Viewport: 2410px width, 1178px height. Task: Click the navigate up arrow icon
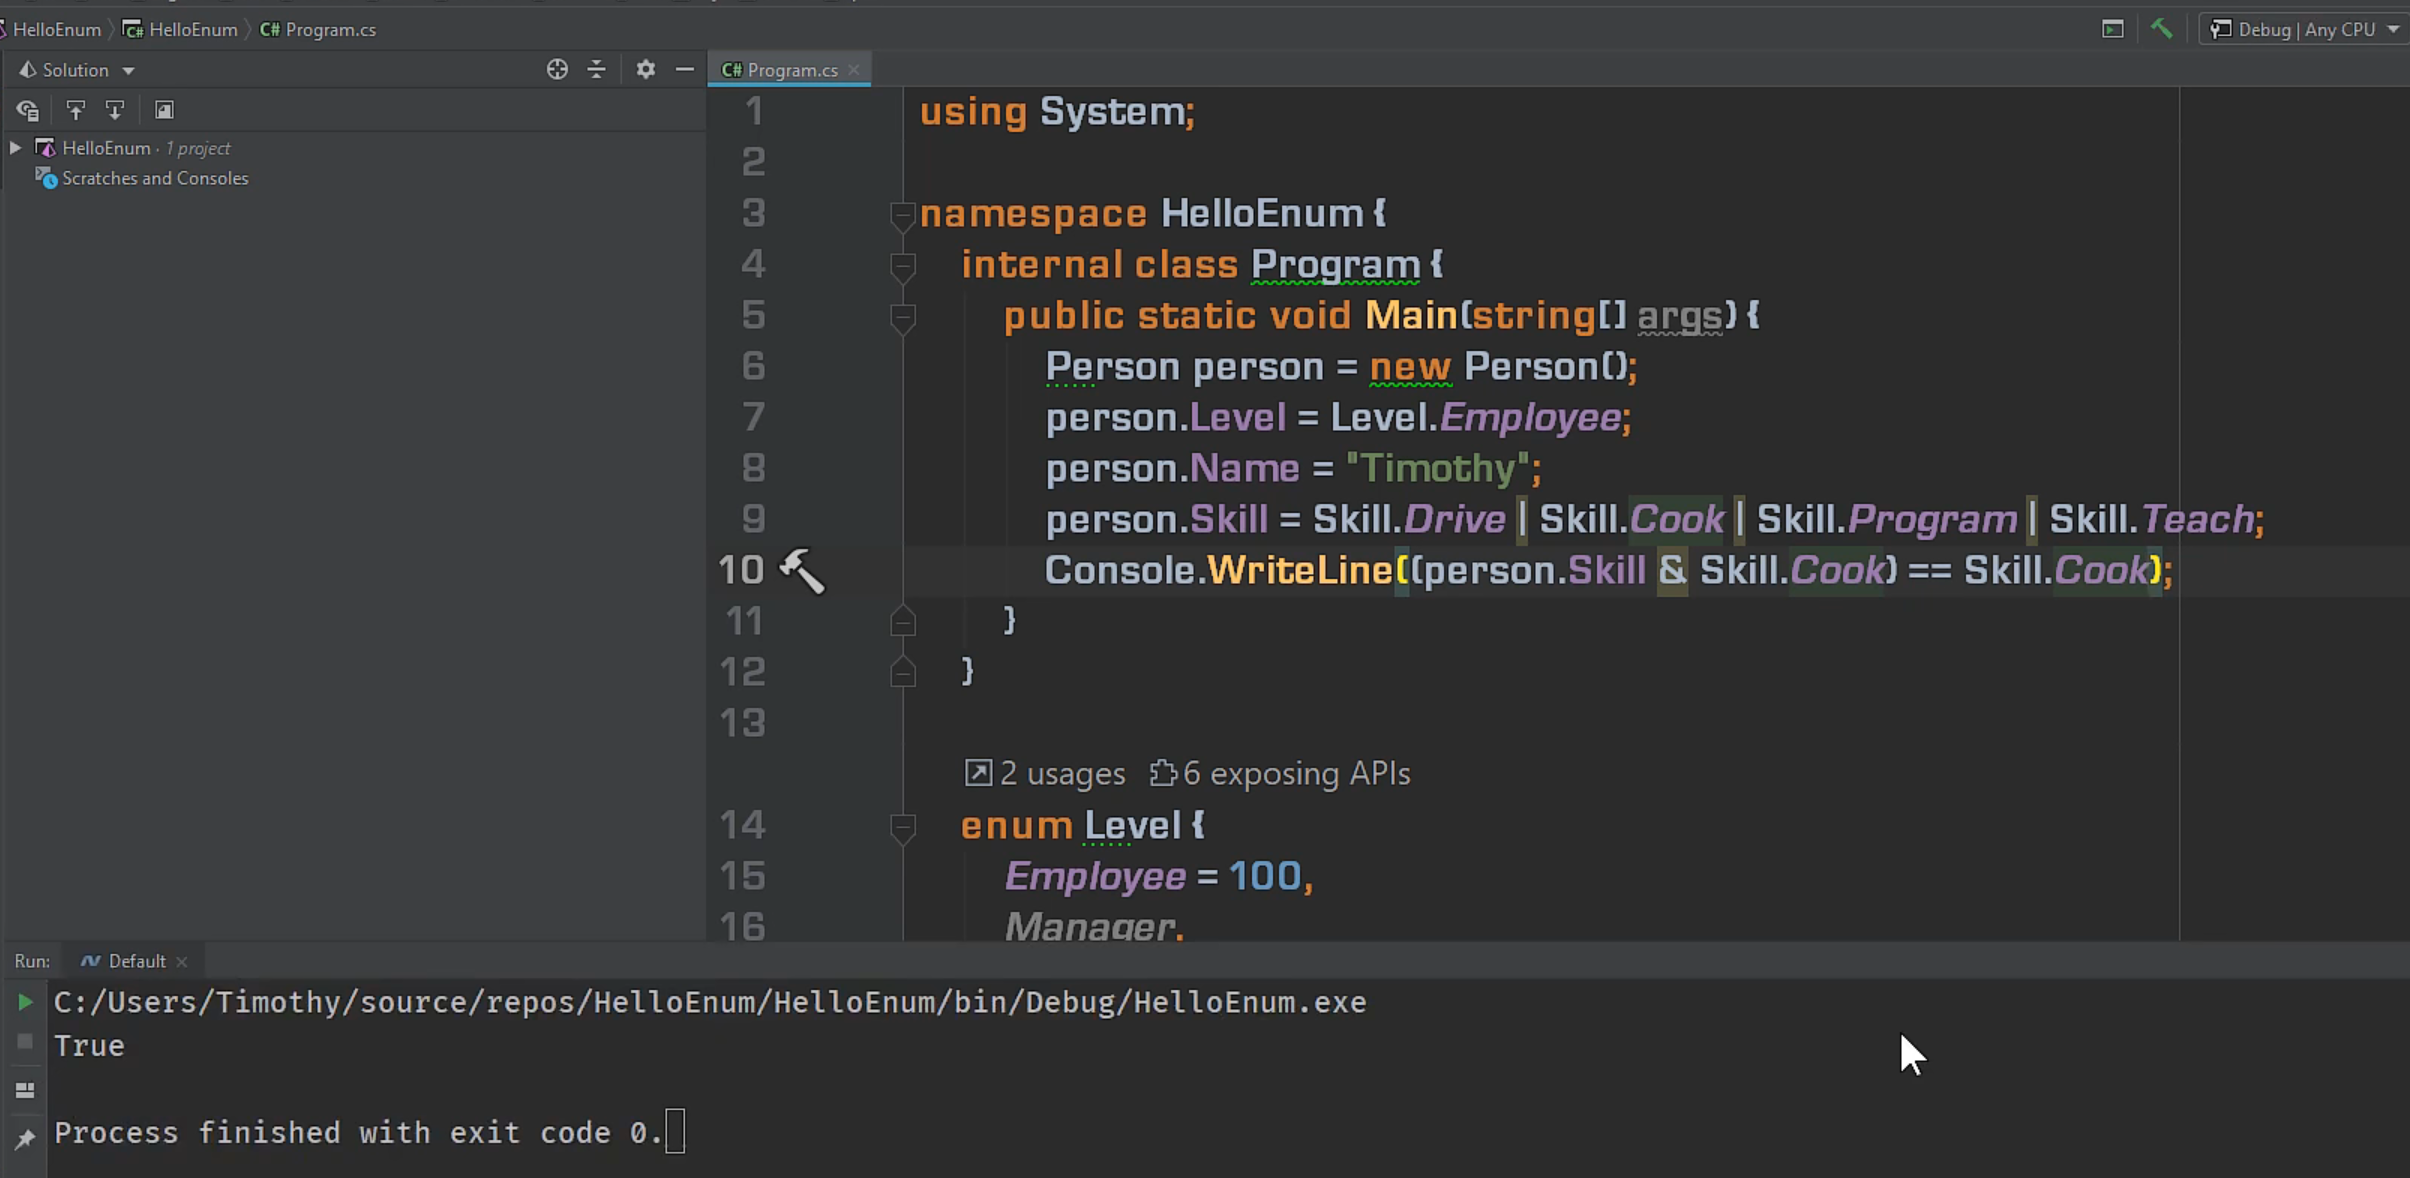[x=75, y=110]
